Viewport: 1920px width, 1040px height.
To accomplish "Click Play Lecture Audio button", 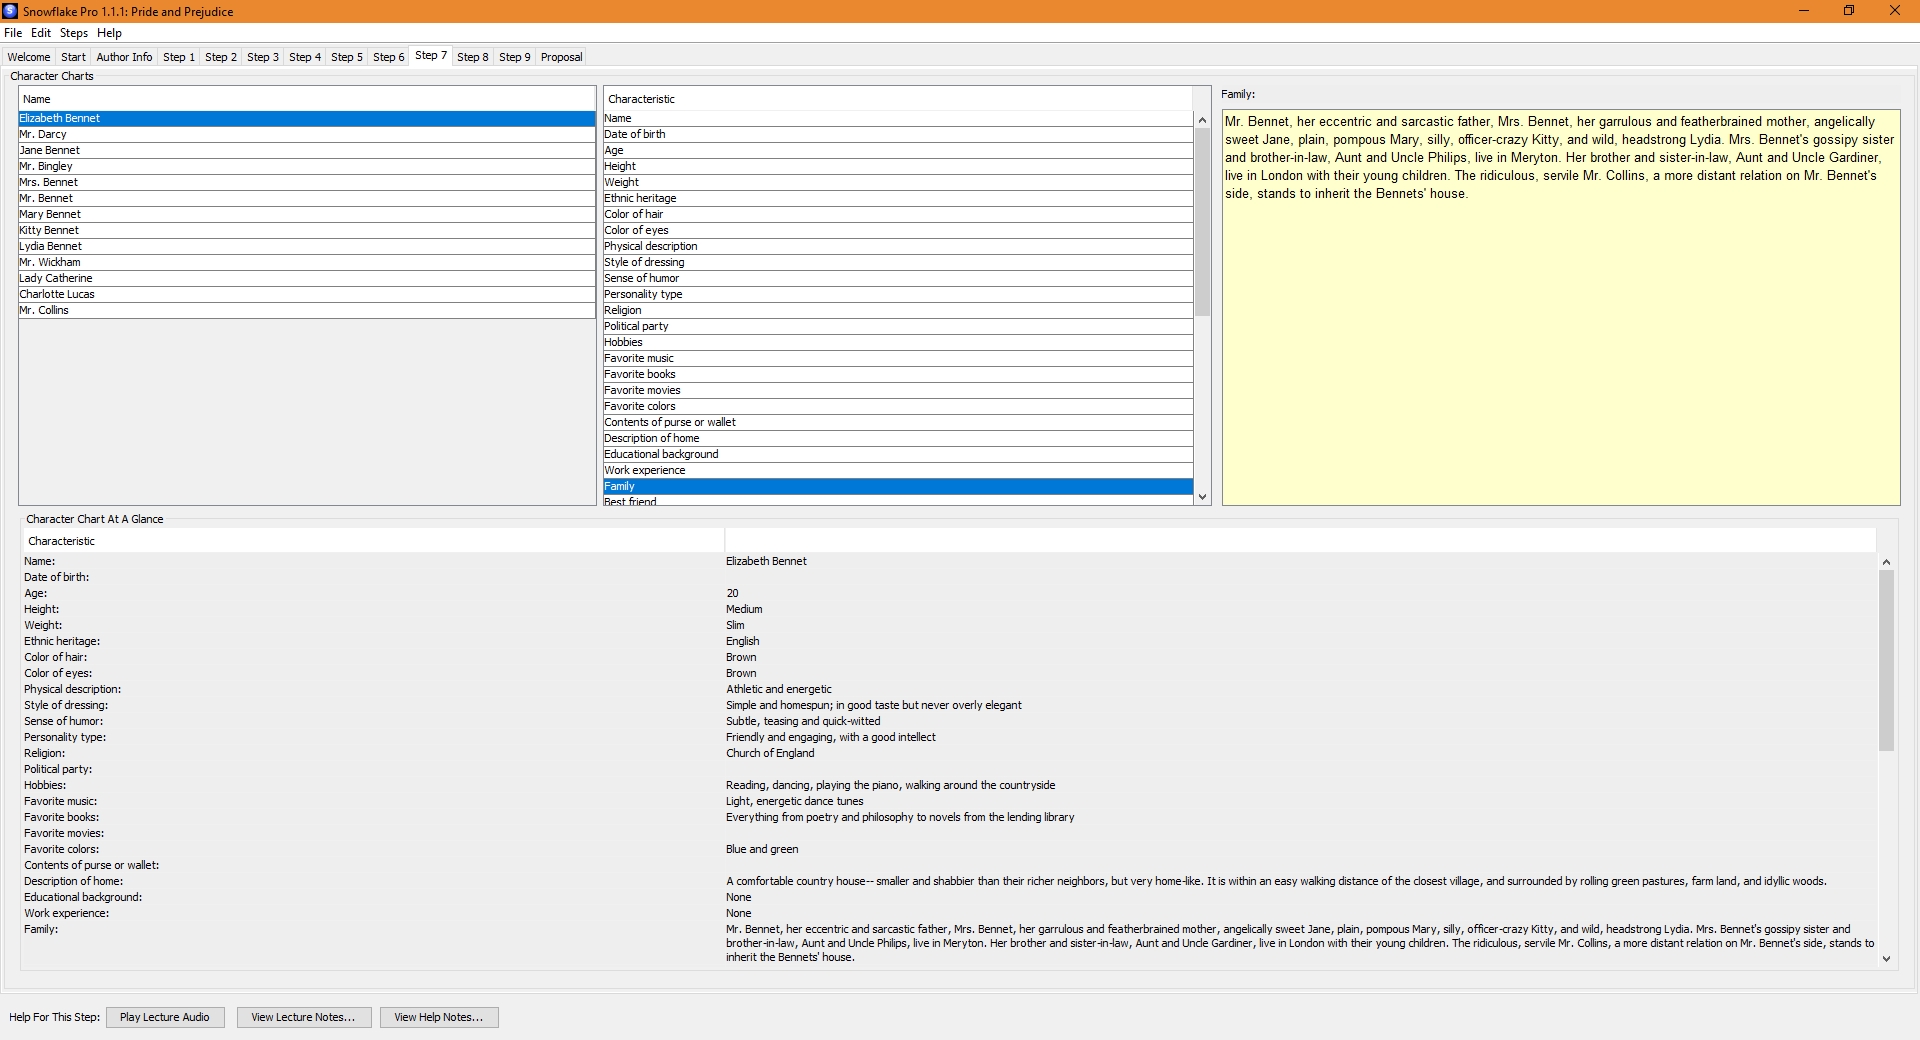I will click(x=165, y=1017).
